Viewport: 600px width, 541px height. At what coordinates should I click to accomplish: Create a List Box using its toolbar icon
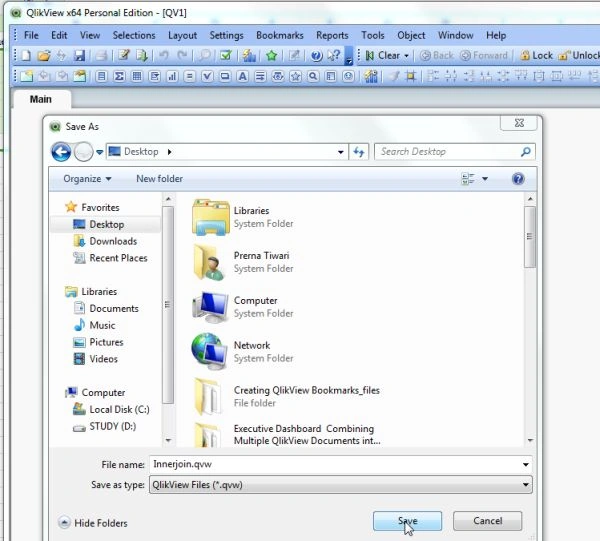coord(101,76)
